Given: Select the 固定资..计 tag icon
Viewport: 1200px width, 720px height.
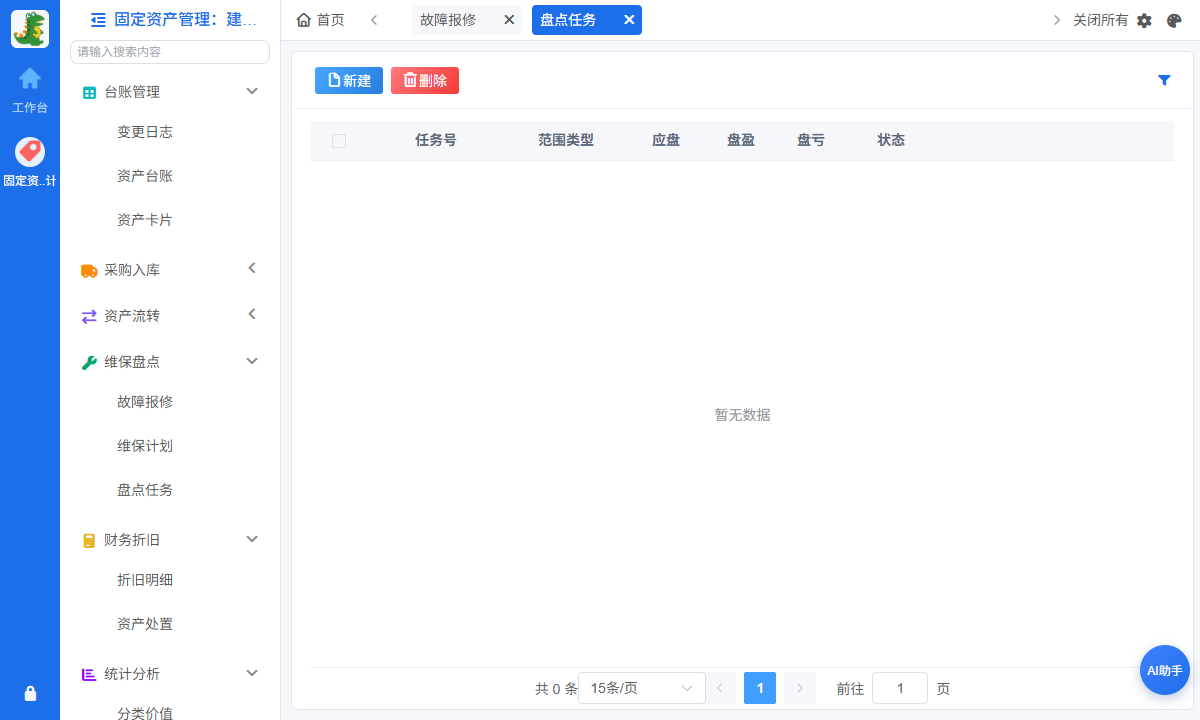Looking at the screenshot, I should point(30,152).
